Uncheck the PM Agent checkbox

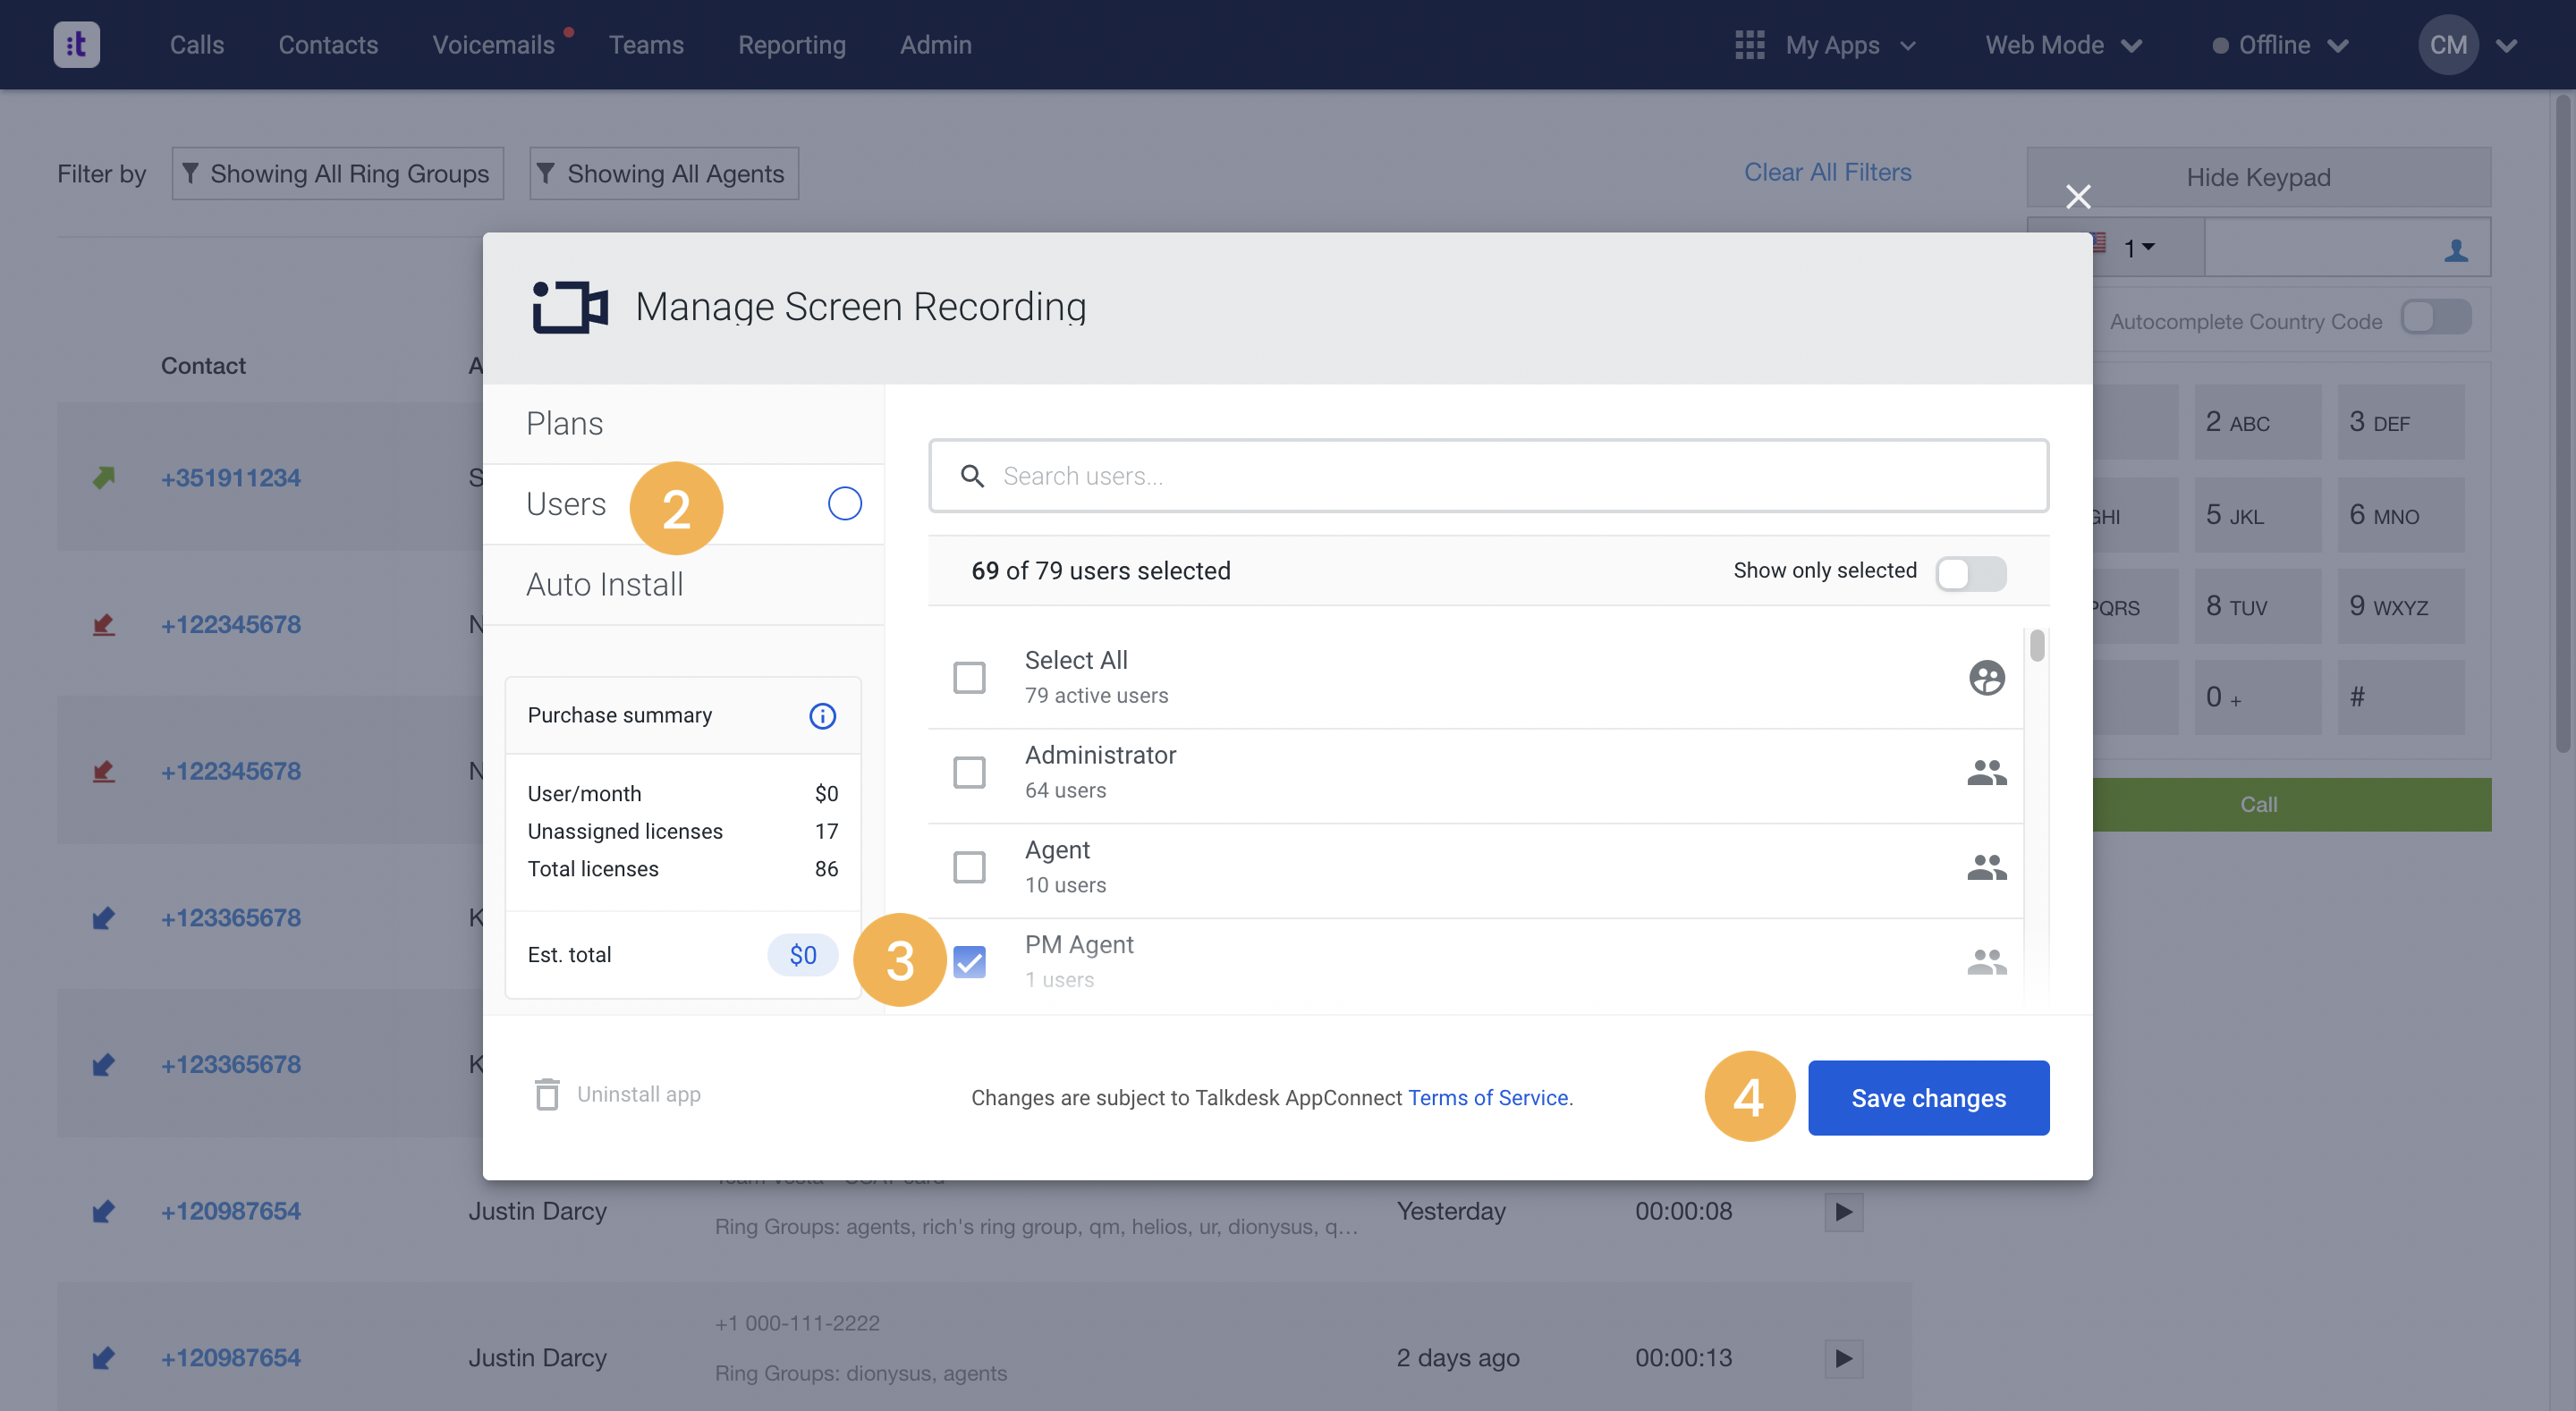tap(969, 962)
